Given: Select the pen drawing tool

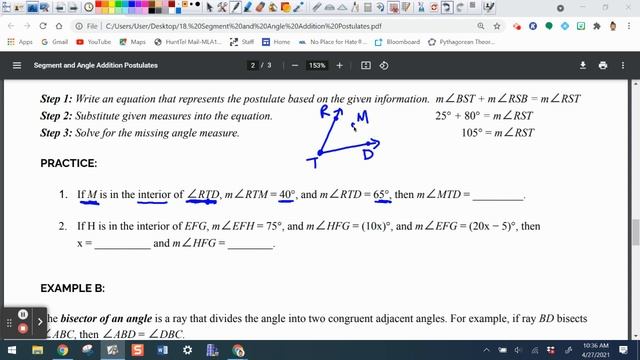Looking at the screenshot, I should (x=236, y=7).
